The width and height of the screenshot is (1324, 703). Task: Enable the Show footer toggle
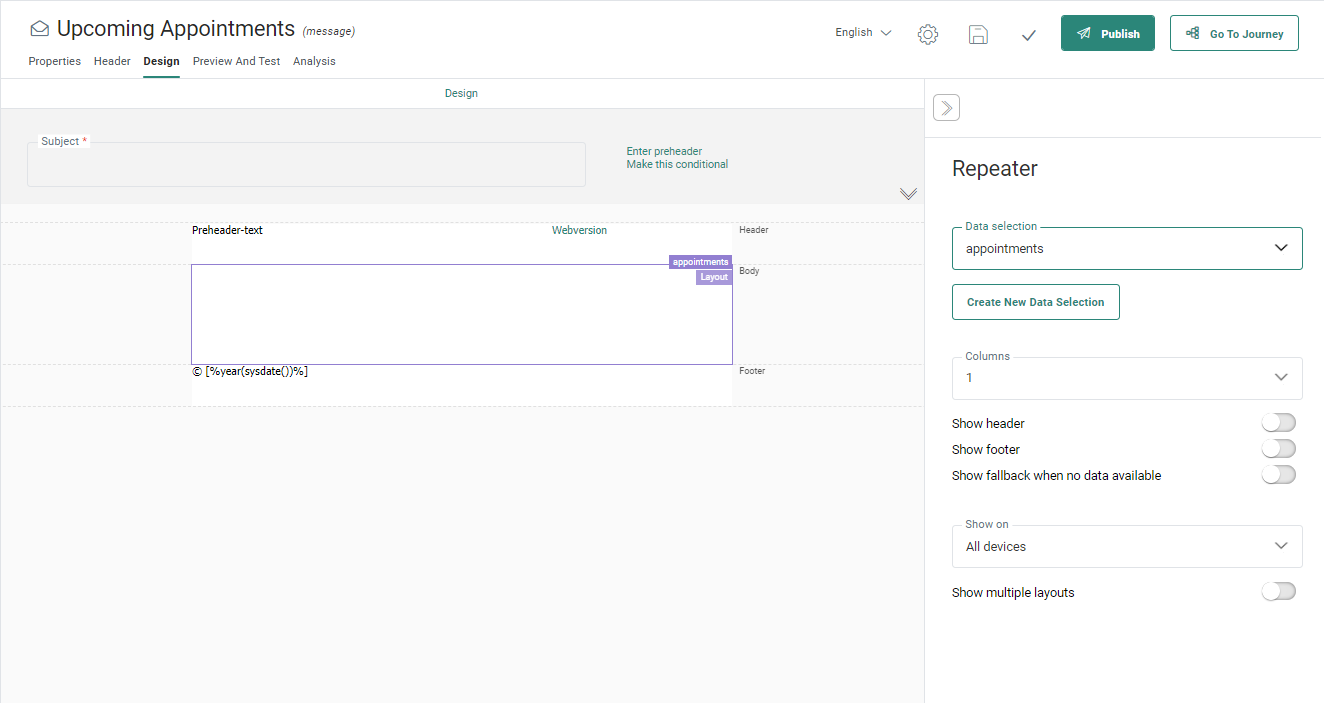click(1278, 449)
